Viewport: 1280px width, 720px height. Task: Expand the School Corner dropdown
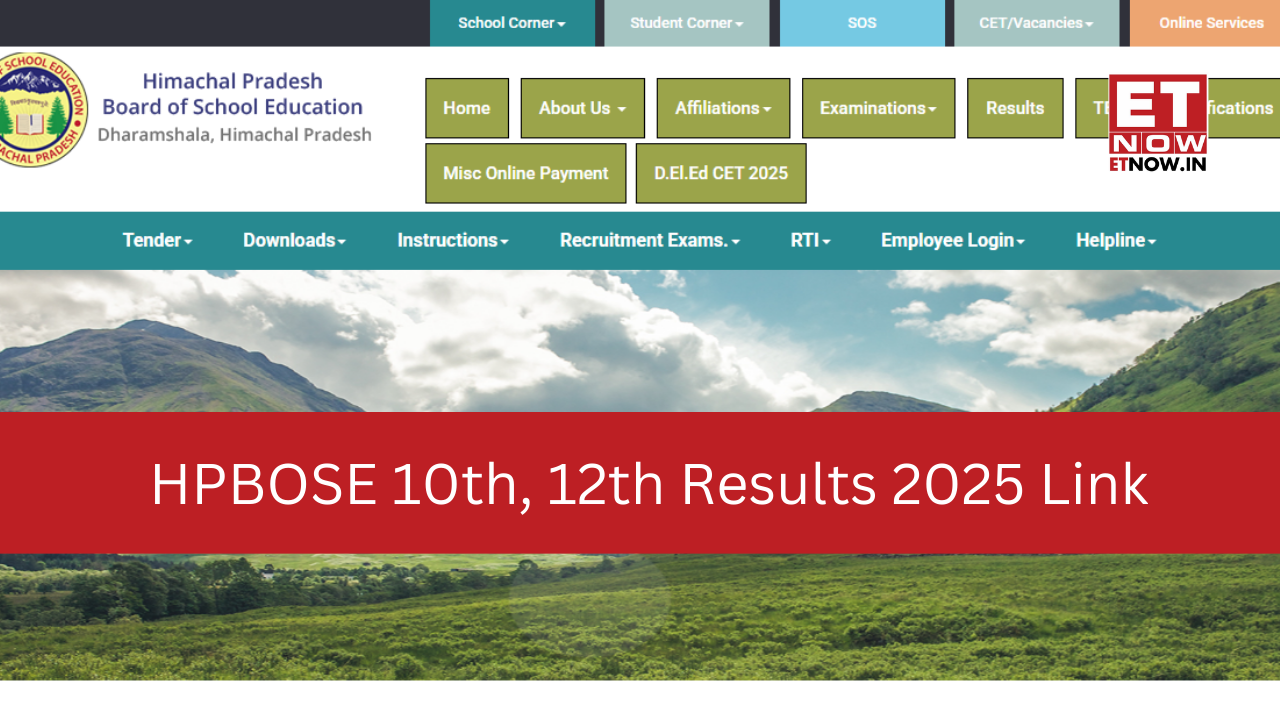tap(512, 23)
